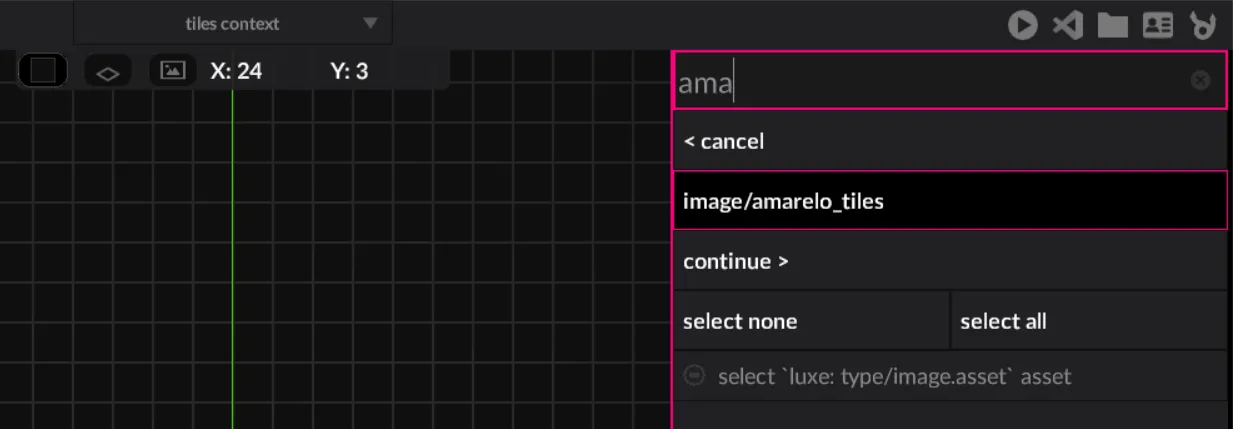Select the diamond layer tool icon
Screen dimensions: 1233x429
107,71
